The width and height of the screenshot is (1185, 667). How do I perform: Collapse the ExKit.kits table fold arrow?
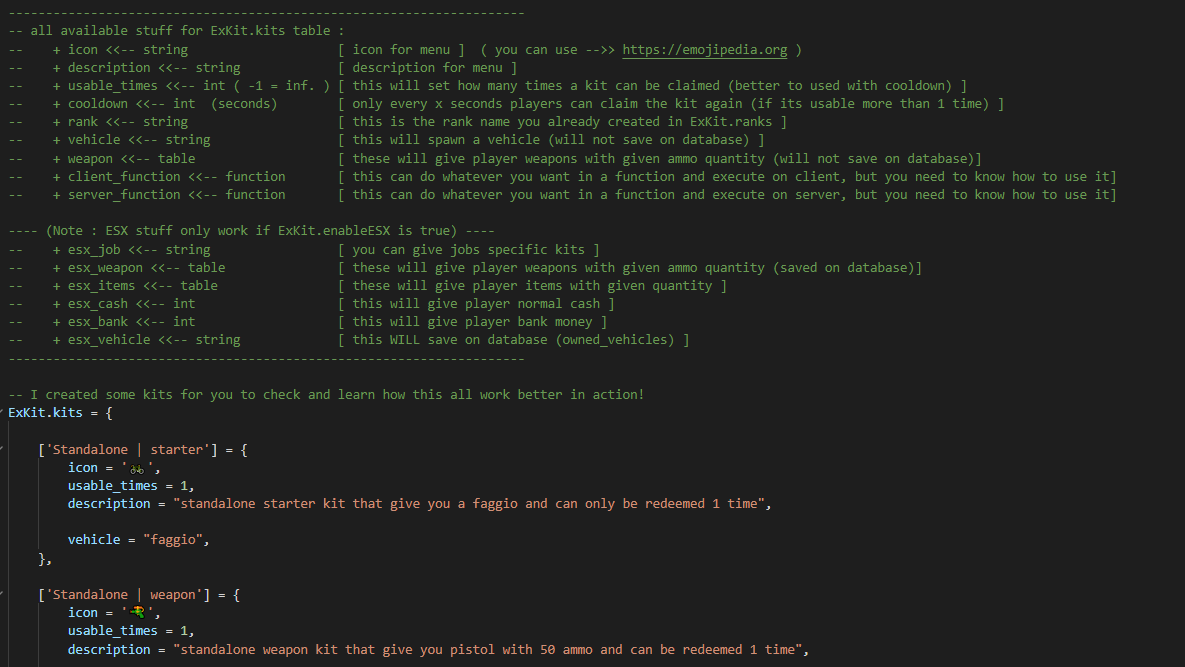tap(2, 412)
